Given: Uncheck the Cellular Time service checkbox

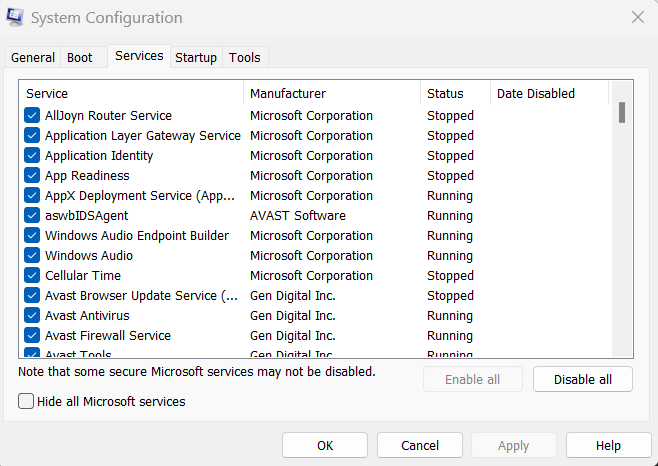Looking at the screenshot, I should (x=32, y=276).
